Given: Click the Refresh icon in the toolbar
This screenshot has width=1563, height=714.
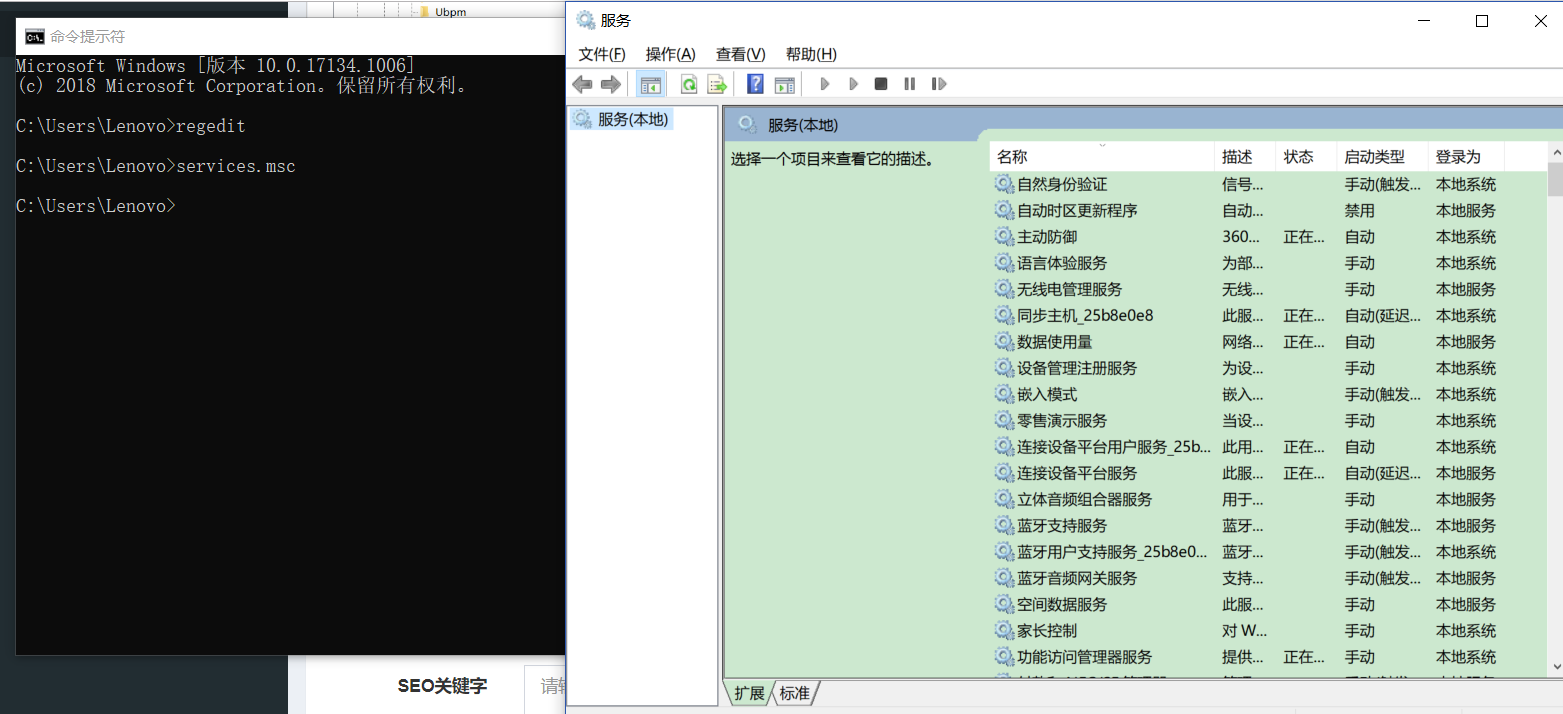Looking at the screenshot, I should coord(689,84).
